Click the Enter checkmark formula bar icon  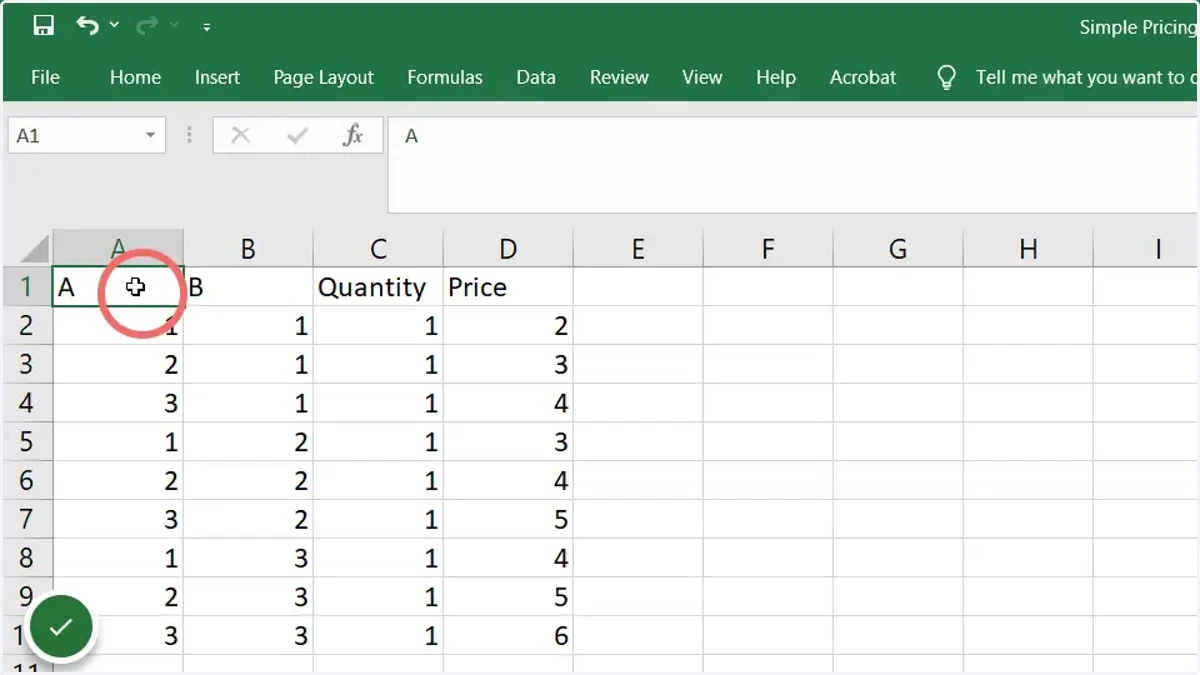point(297,136)
